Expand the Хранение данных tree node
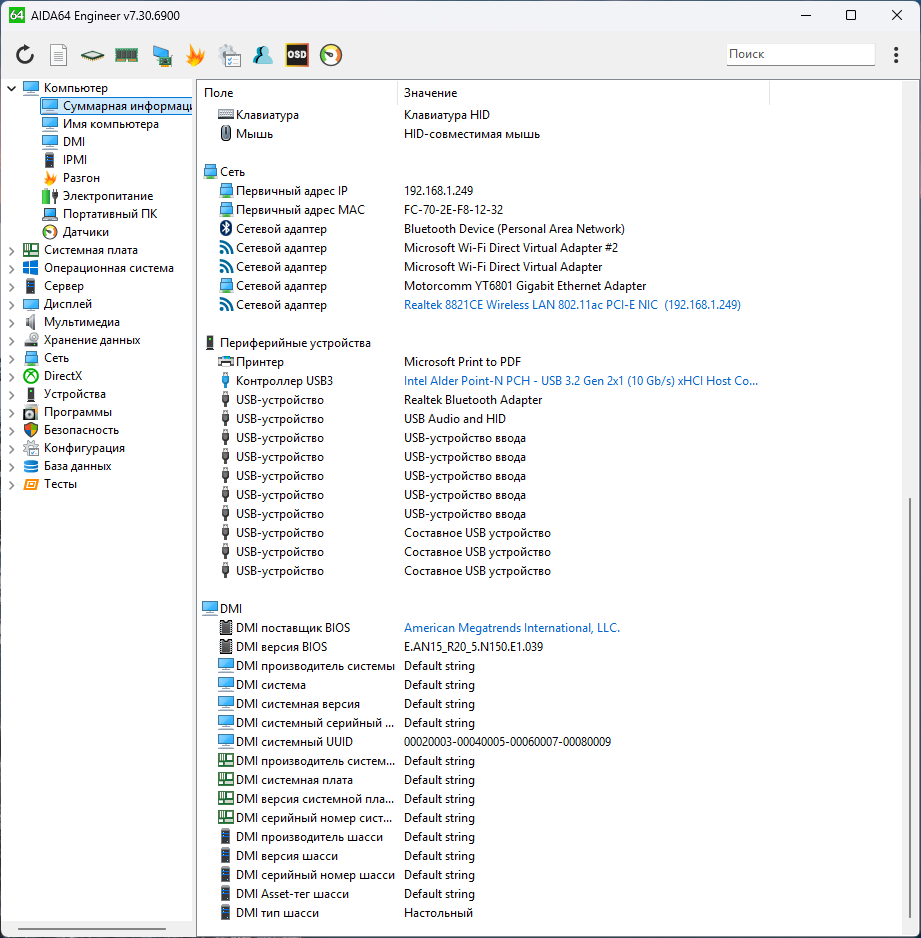 click(x=12, y=340)
